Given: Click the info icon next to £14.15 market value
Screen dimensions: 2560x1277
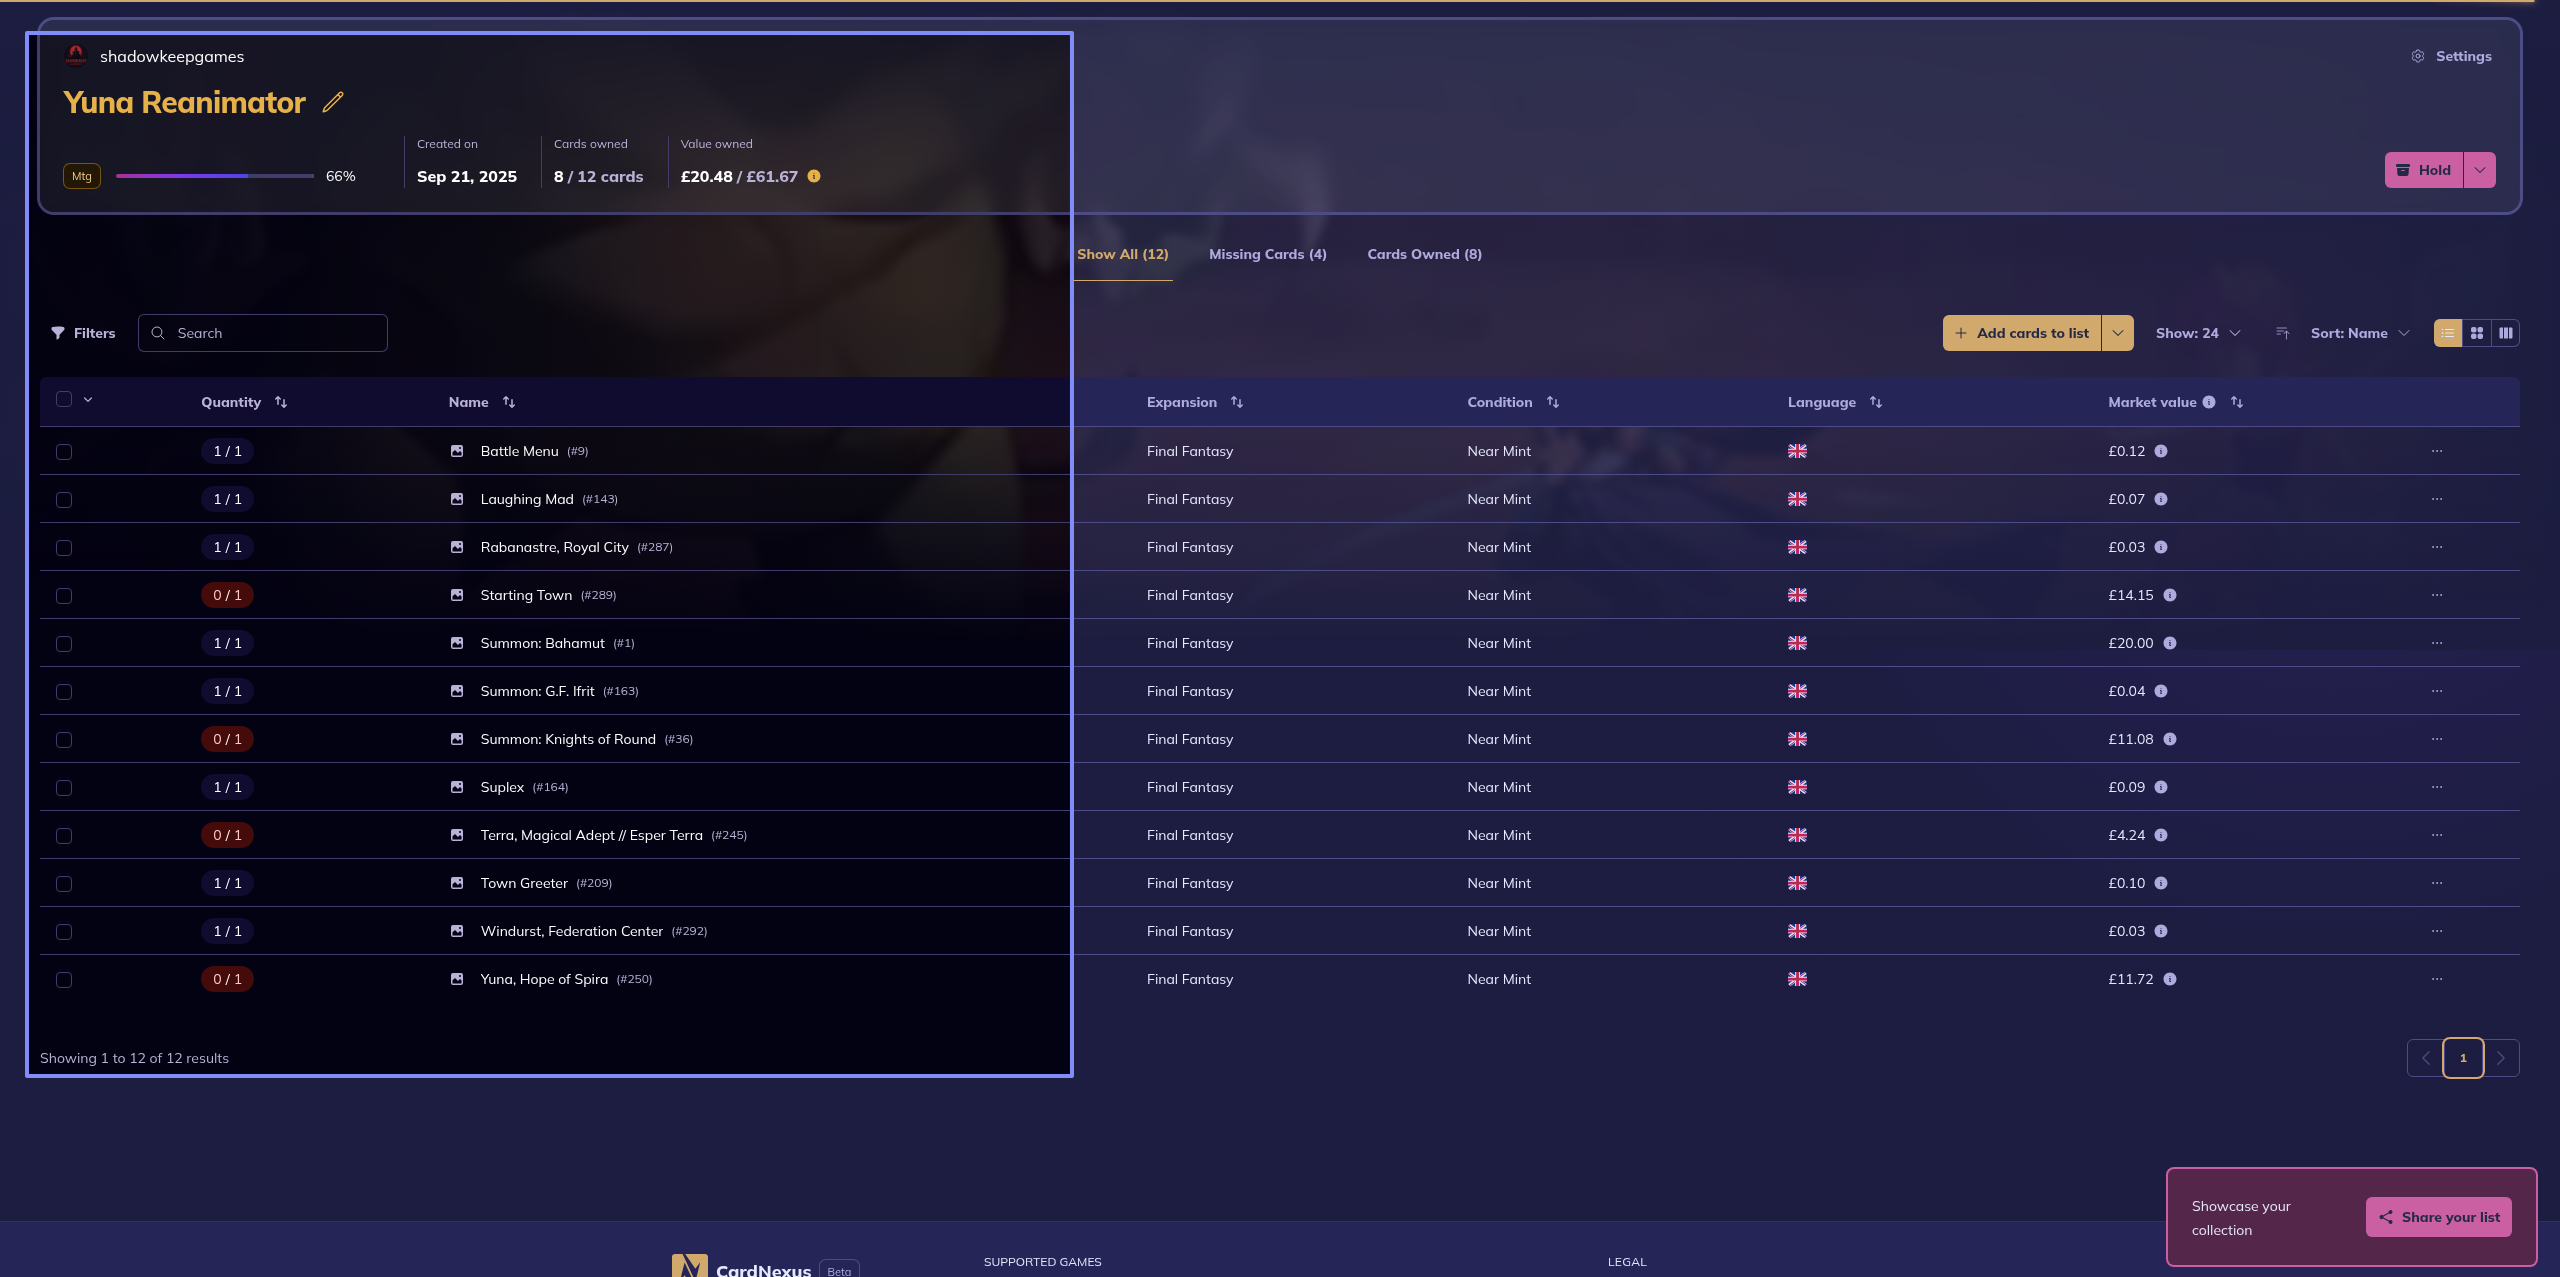Looking at the screenshot, I should click(2170, 595).
